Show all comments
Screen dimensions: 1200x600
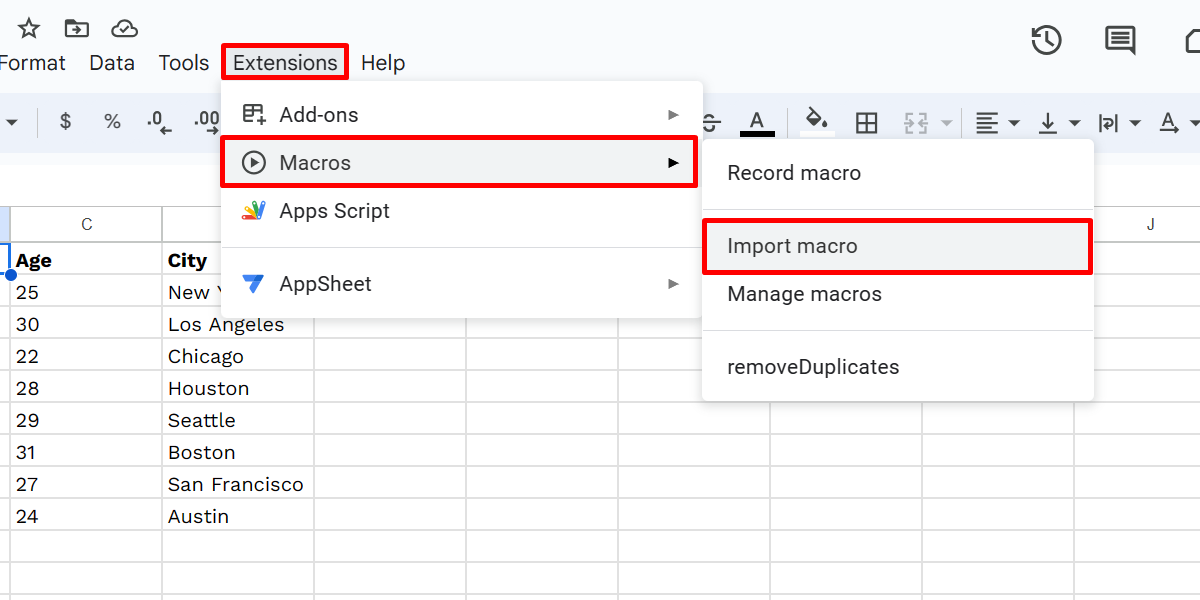tap(1119, 40)
